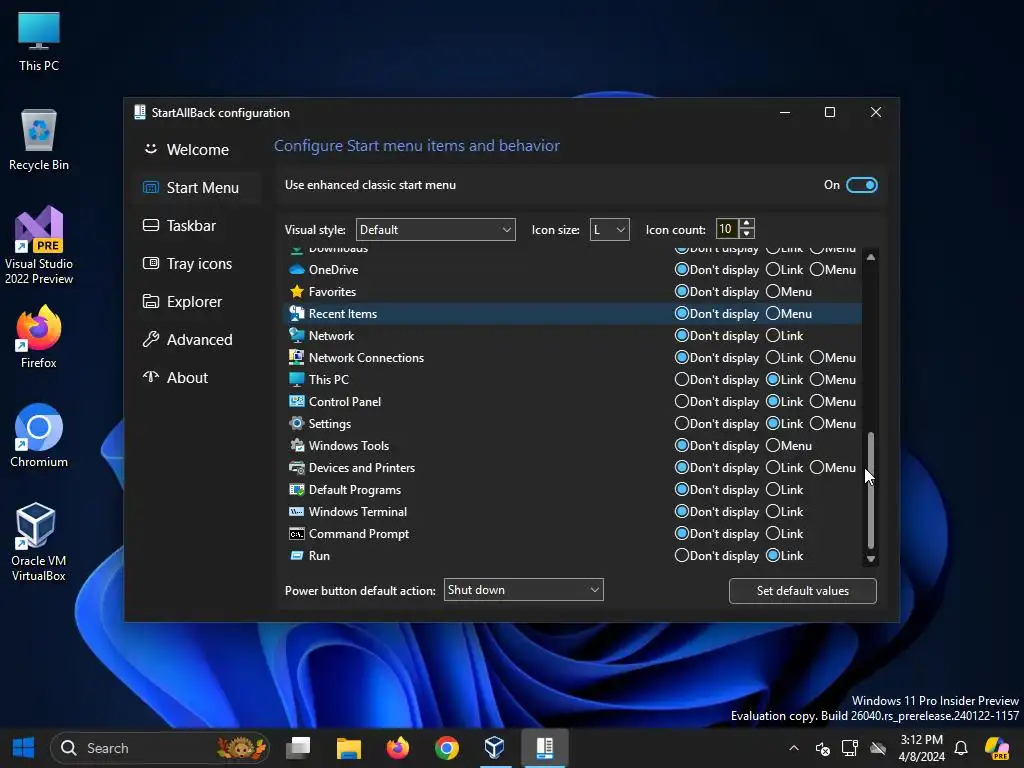The width and height of the screenshot is (1024, 768).
Task: Click the Run row icon
Action: [296, 556]
